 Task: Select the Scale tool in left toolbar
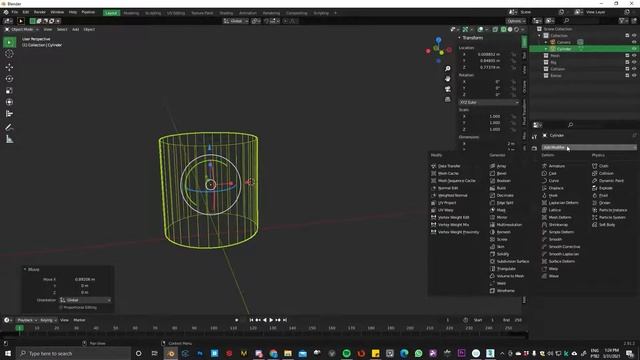pyautogui.click(x=9, y=90)
